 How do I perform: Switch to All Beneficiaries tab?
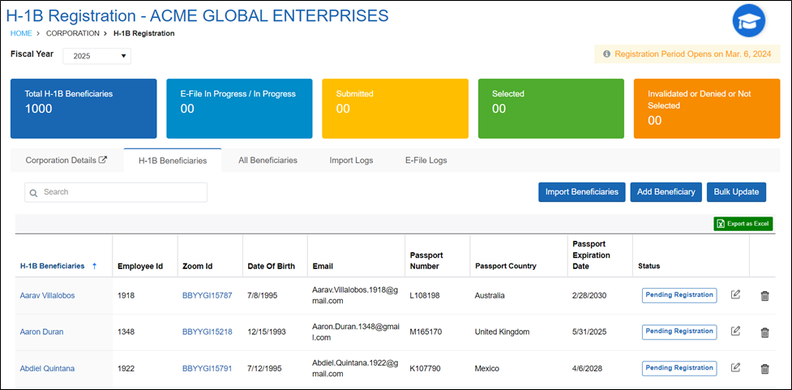tap(268, 160)
